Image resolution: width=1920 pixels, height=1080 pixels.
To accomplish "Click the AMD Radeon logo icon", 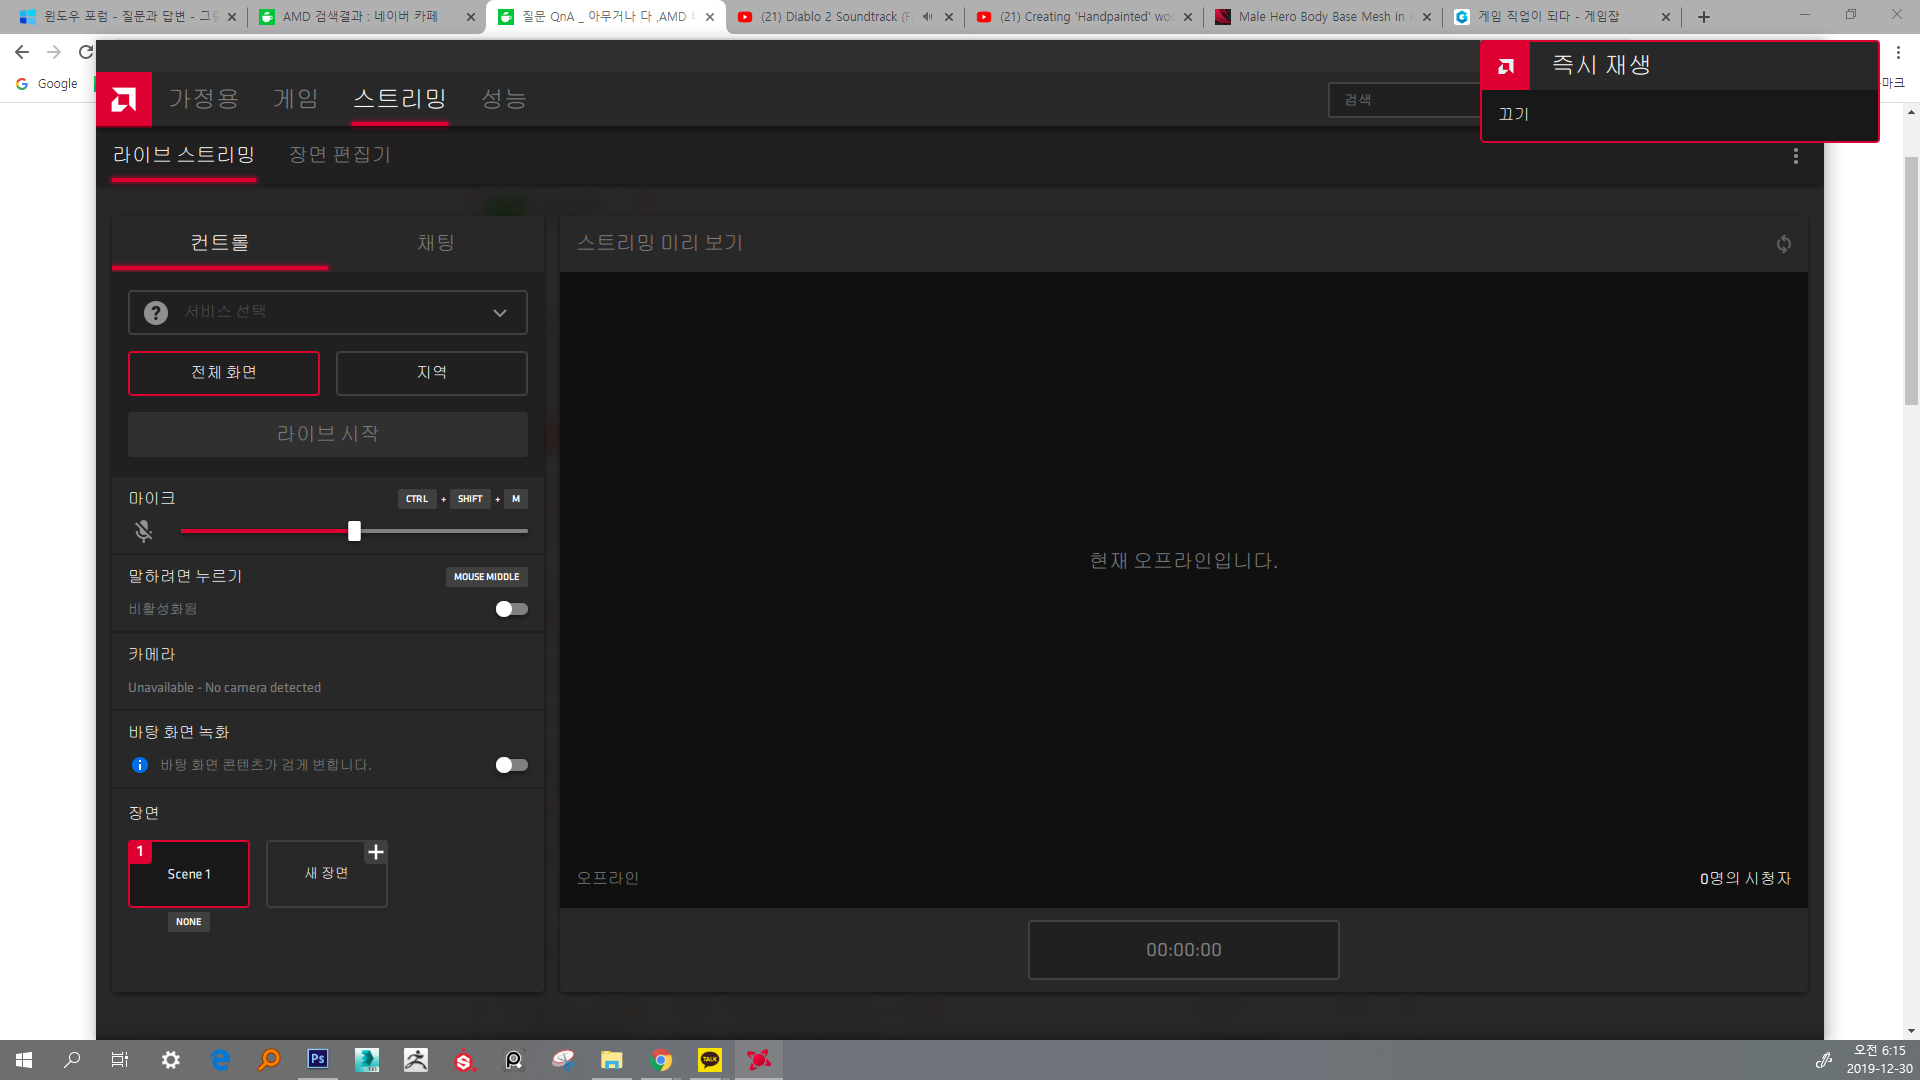I will (124, 99).
